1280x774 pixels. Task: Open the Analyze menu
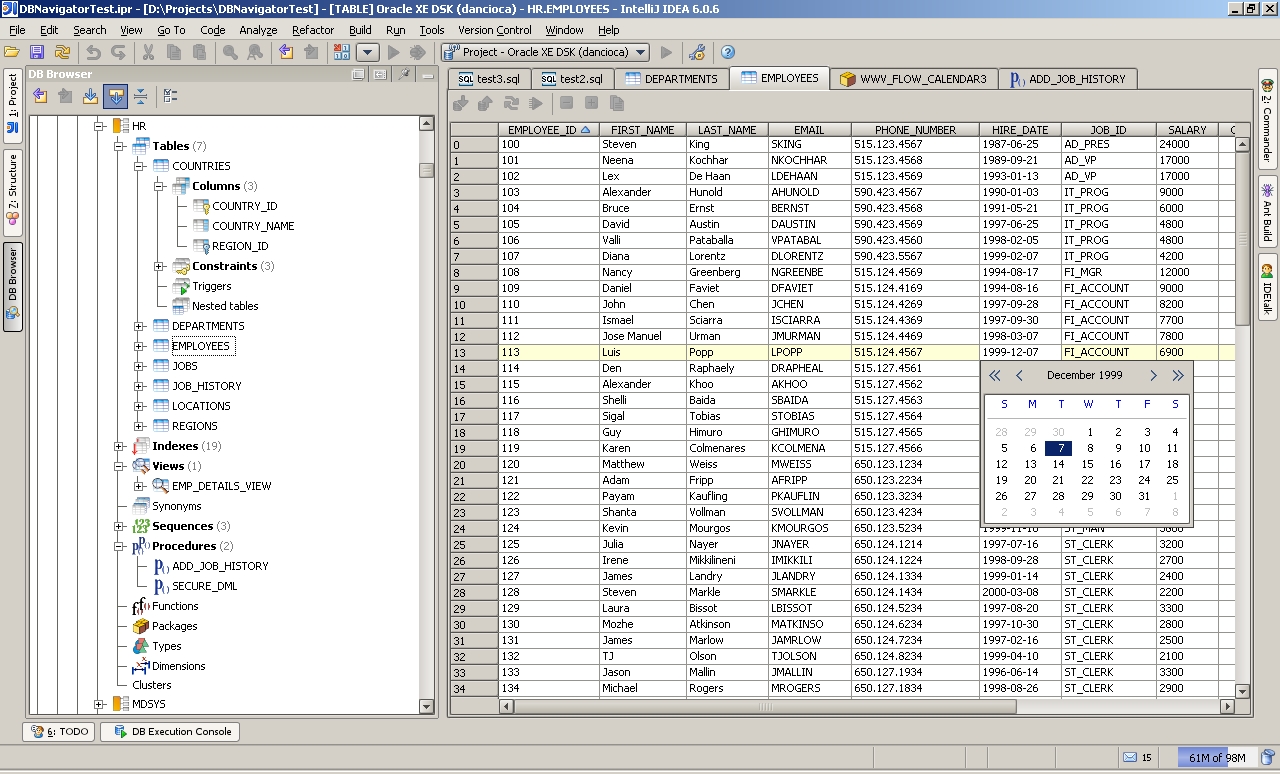point(258,30)
